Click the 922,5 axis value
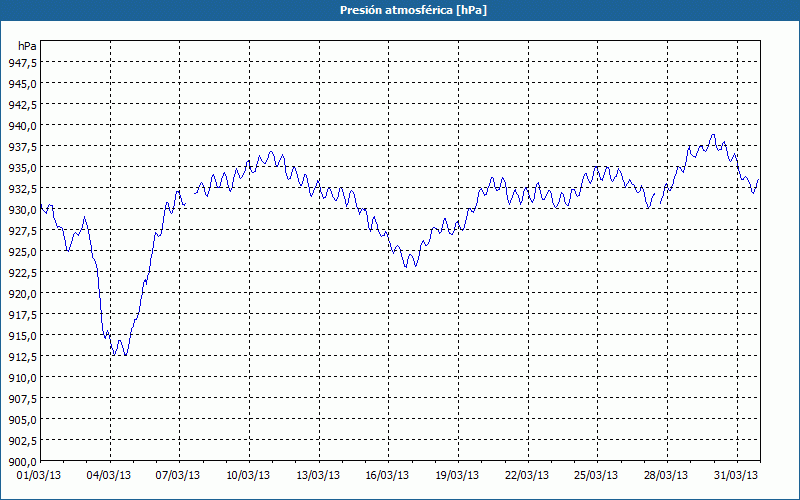 [x=22, y=273]
